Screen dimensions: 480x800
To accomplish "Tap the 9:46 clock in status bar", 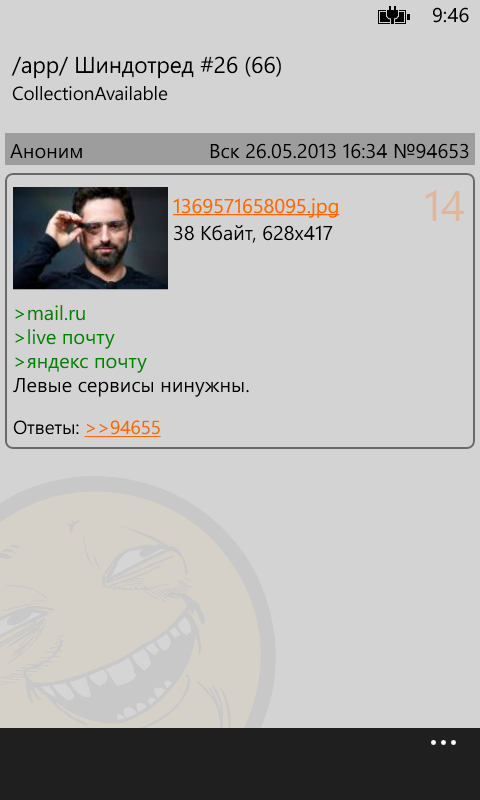I will click(450, 16).
